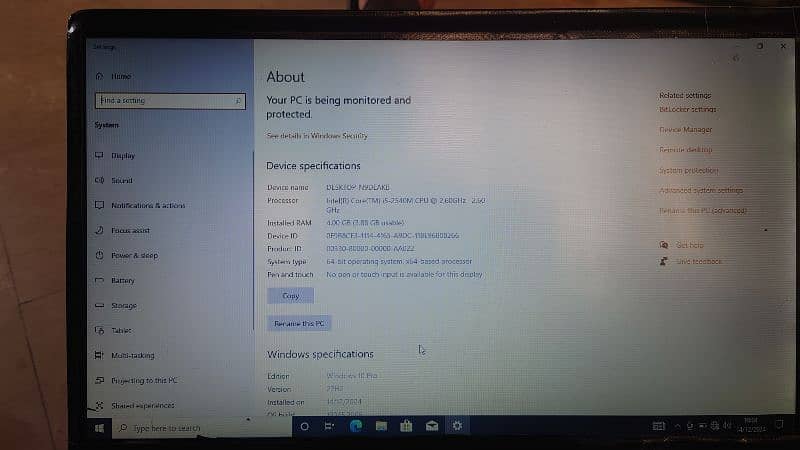The height and width of the screenshot is (450, 800).
Task: Click the Shared experiences icon
Action: (x=99, y=406)
